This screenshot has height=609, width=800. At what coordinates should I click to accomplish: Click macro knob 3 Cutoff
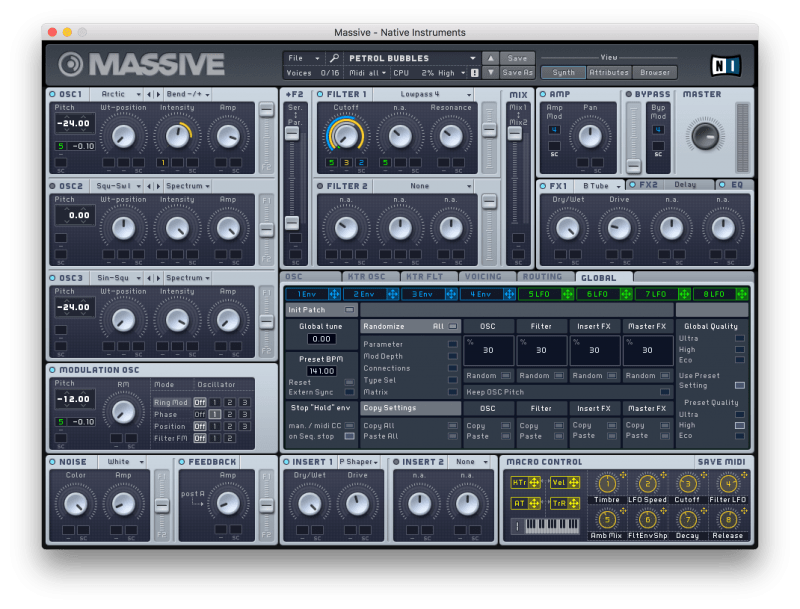click(x=687, y=483)
